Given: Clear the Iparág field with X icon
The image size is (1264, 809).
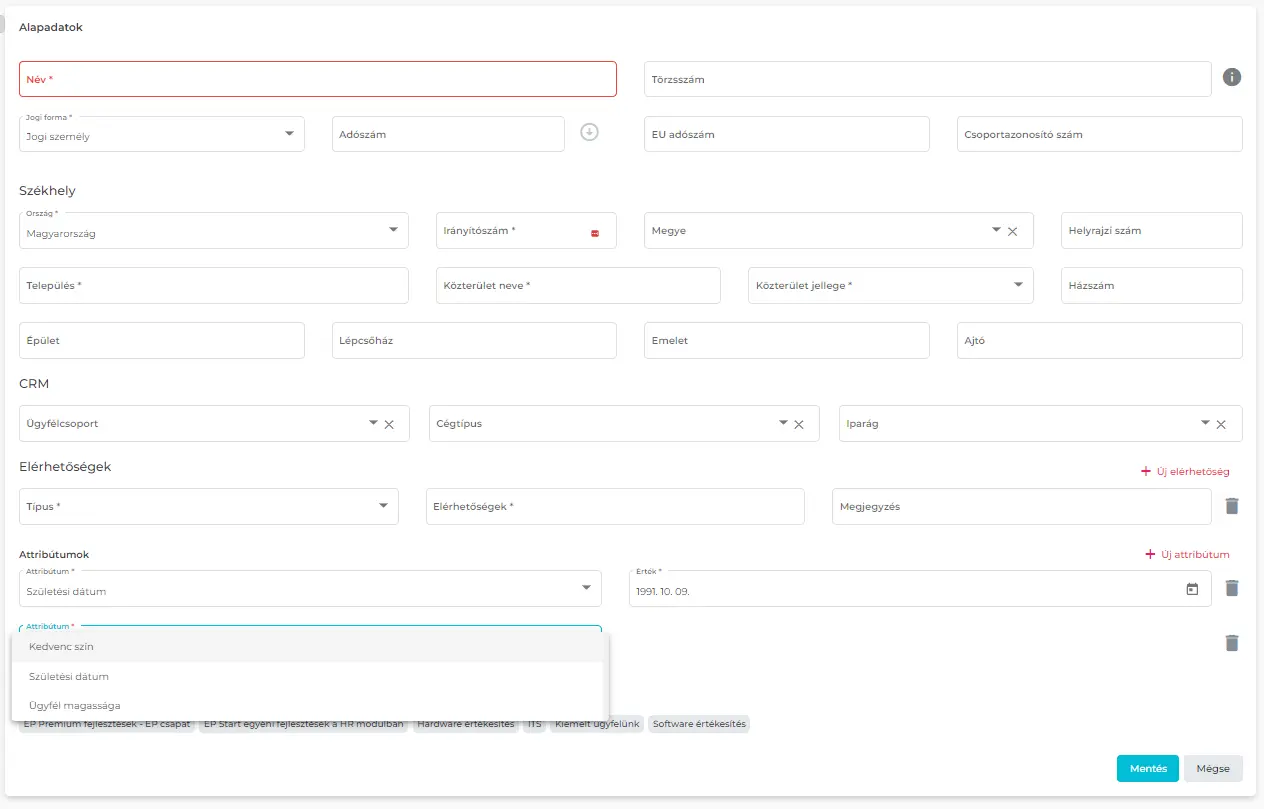Looking at the screenshot, I should (1221, 424).
